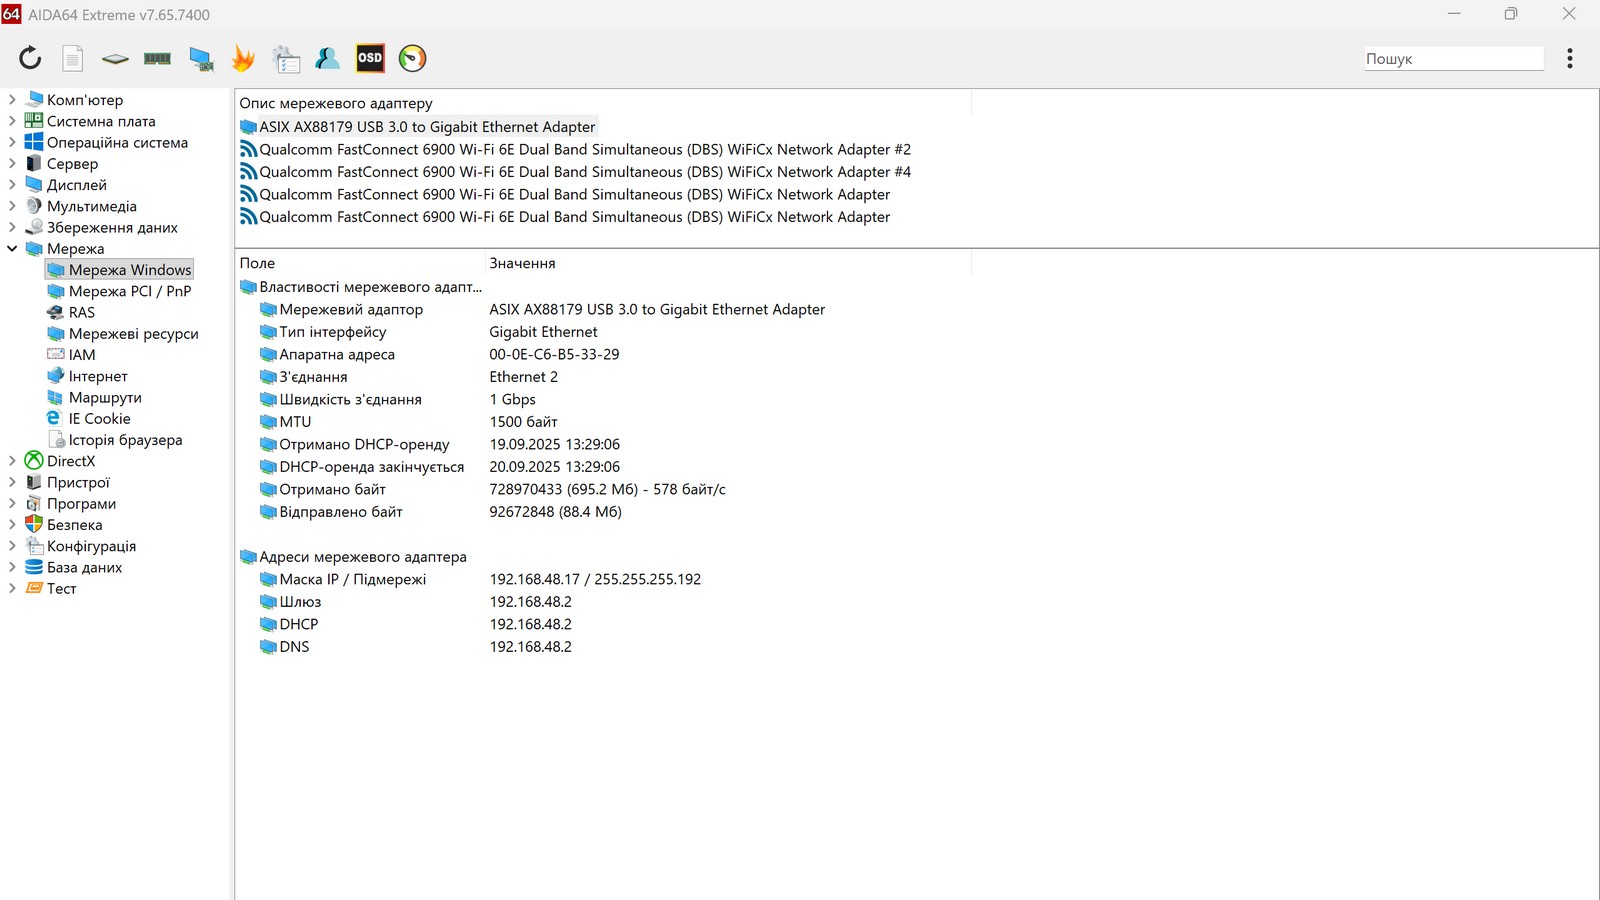Click the Системна плата motherboard icon

[x=34, y=121]
